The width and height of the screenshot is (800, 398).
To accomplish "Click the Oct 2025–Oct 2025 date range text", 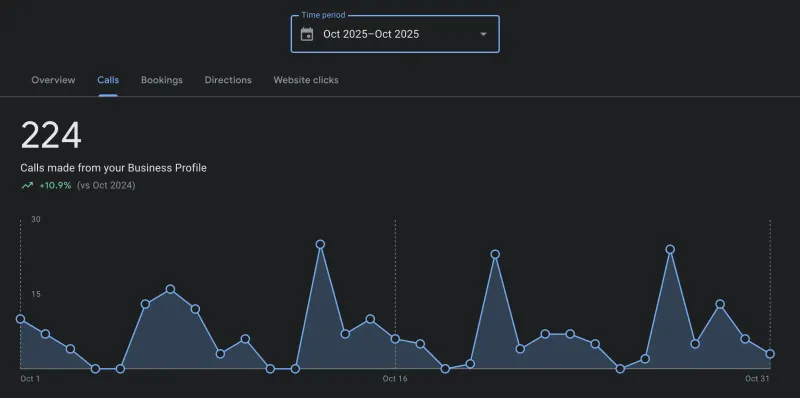I will tap(371, 35).
